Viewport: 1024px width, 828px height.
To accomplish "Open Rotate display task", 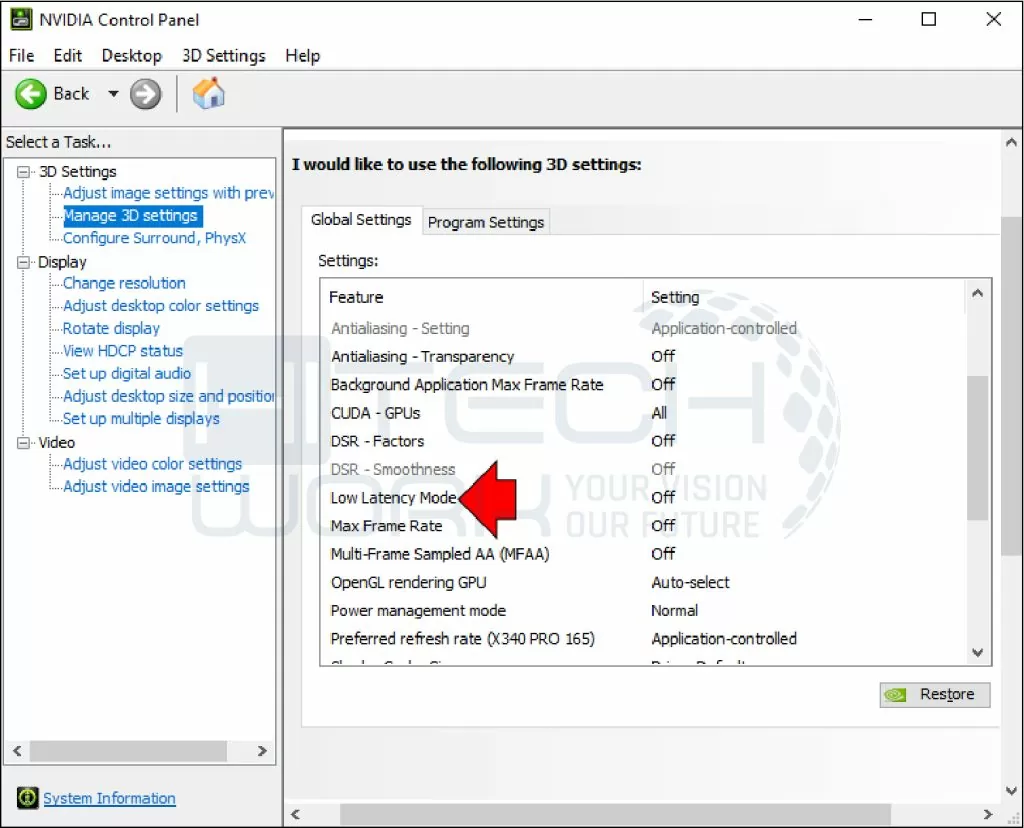I will 111,328.
